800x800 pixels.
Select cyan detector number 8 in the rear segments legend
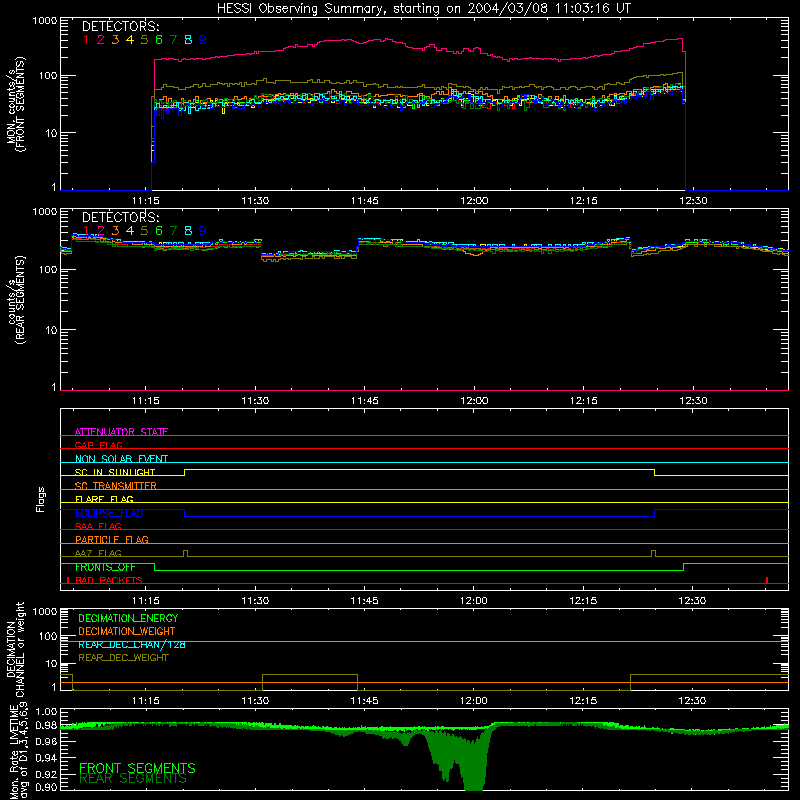pos(188,231)
